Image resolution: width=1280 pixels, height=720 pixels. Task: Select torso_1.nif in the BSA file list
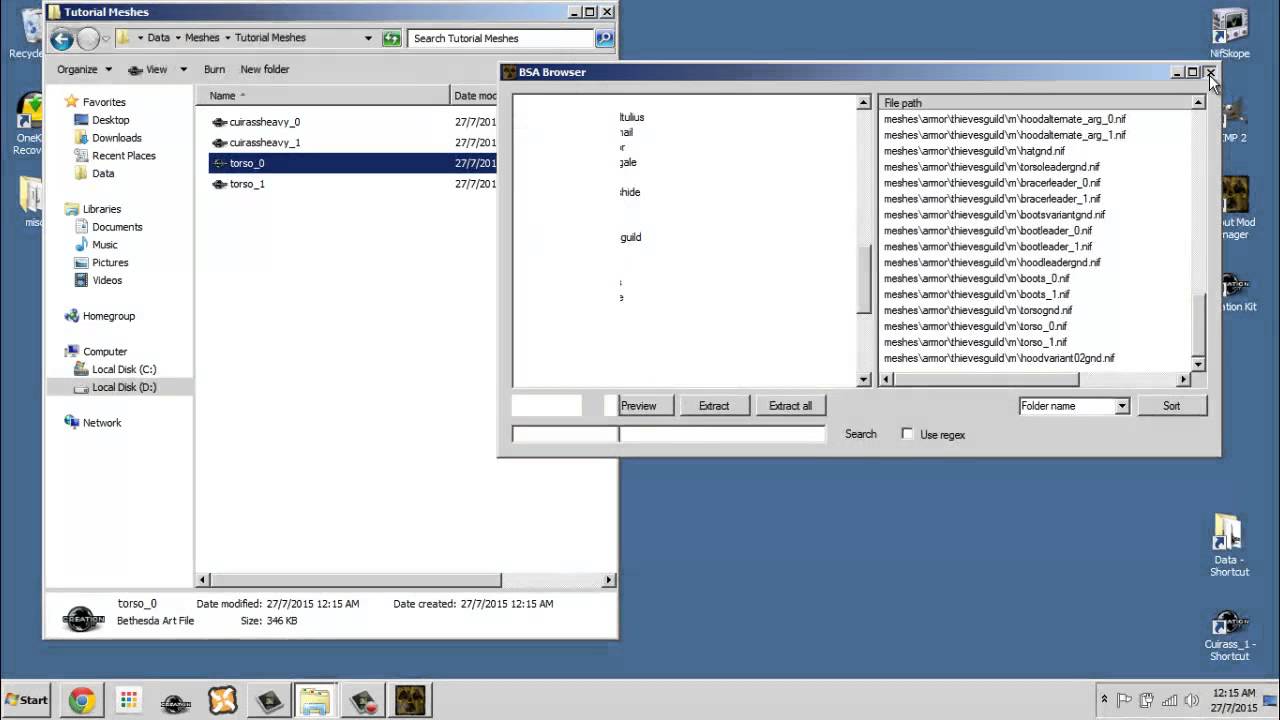975,342
